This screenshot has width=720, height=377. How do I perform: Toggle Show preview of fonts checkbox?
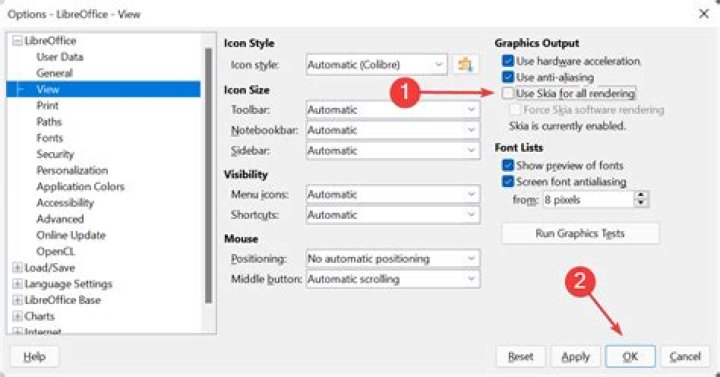507,165
